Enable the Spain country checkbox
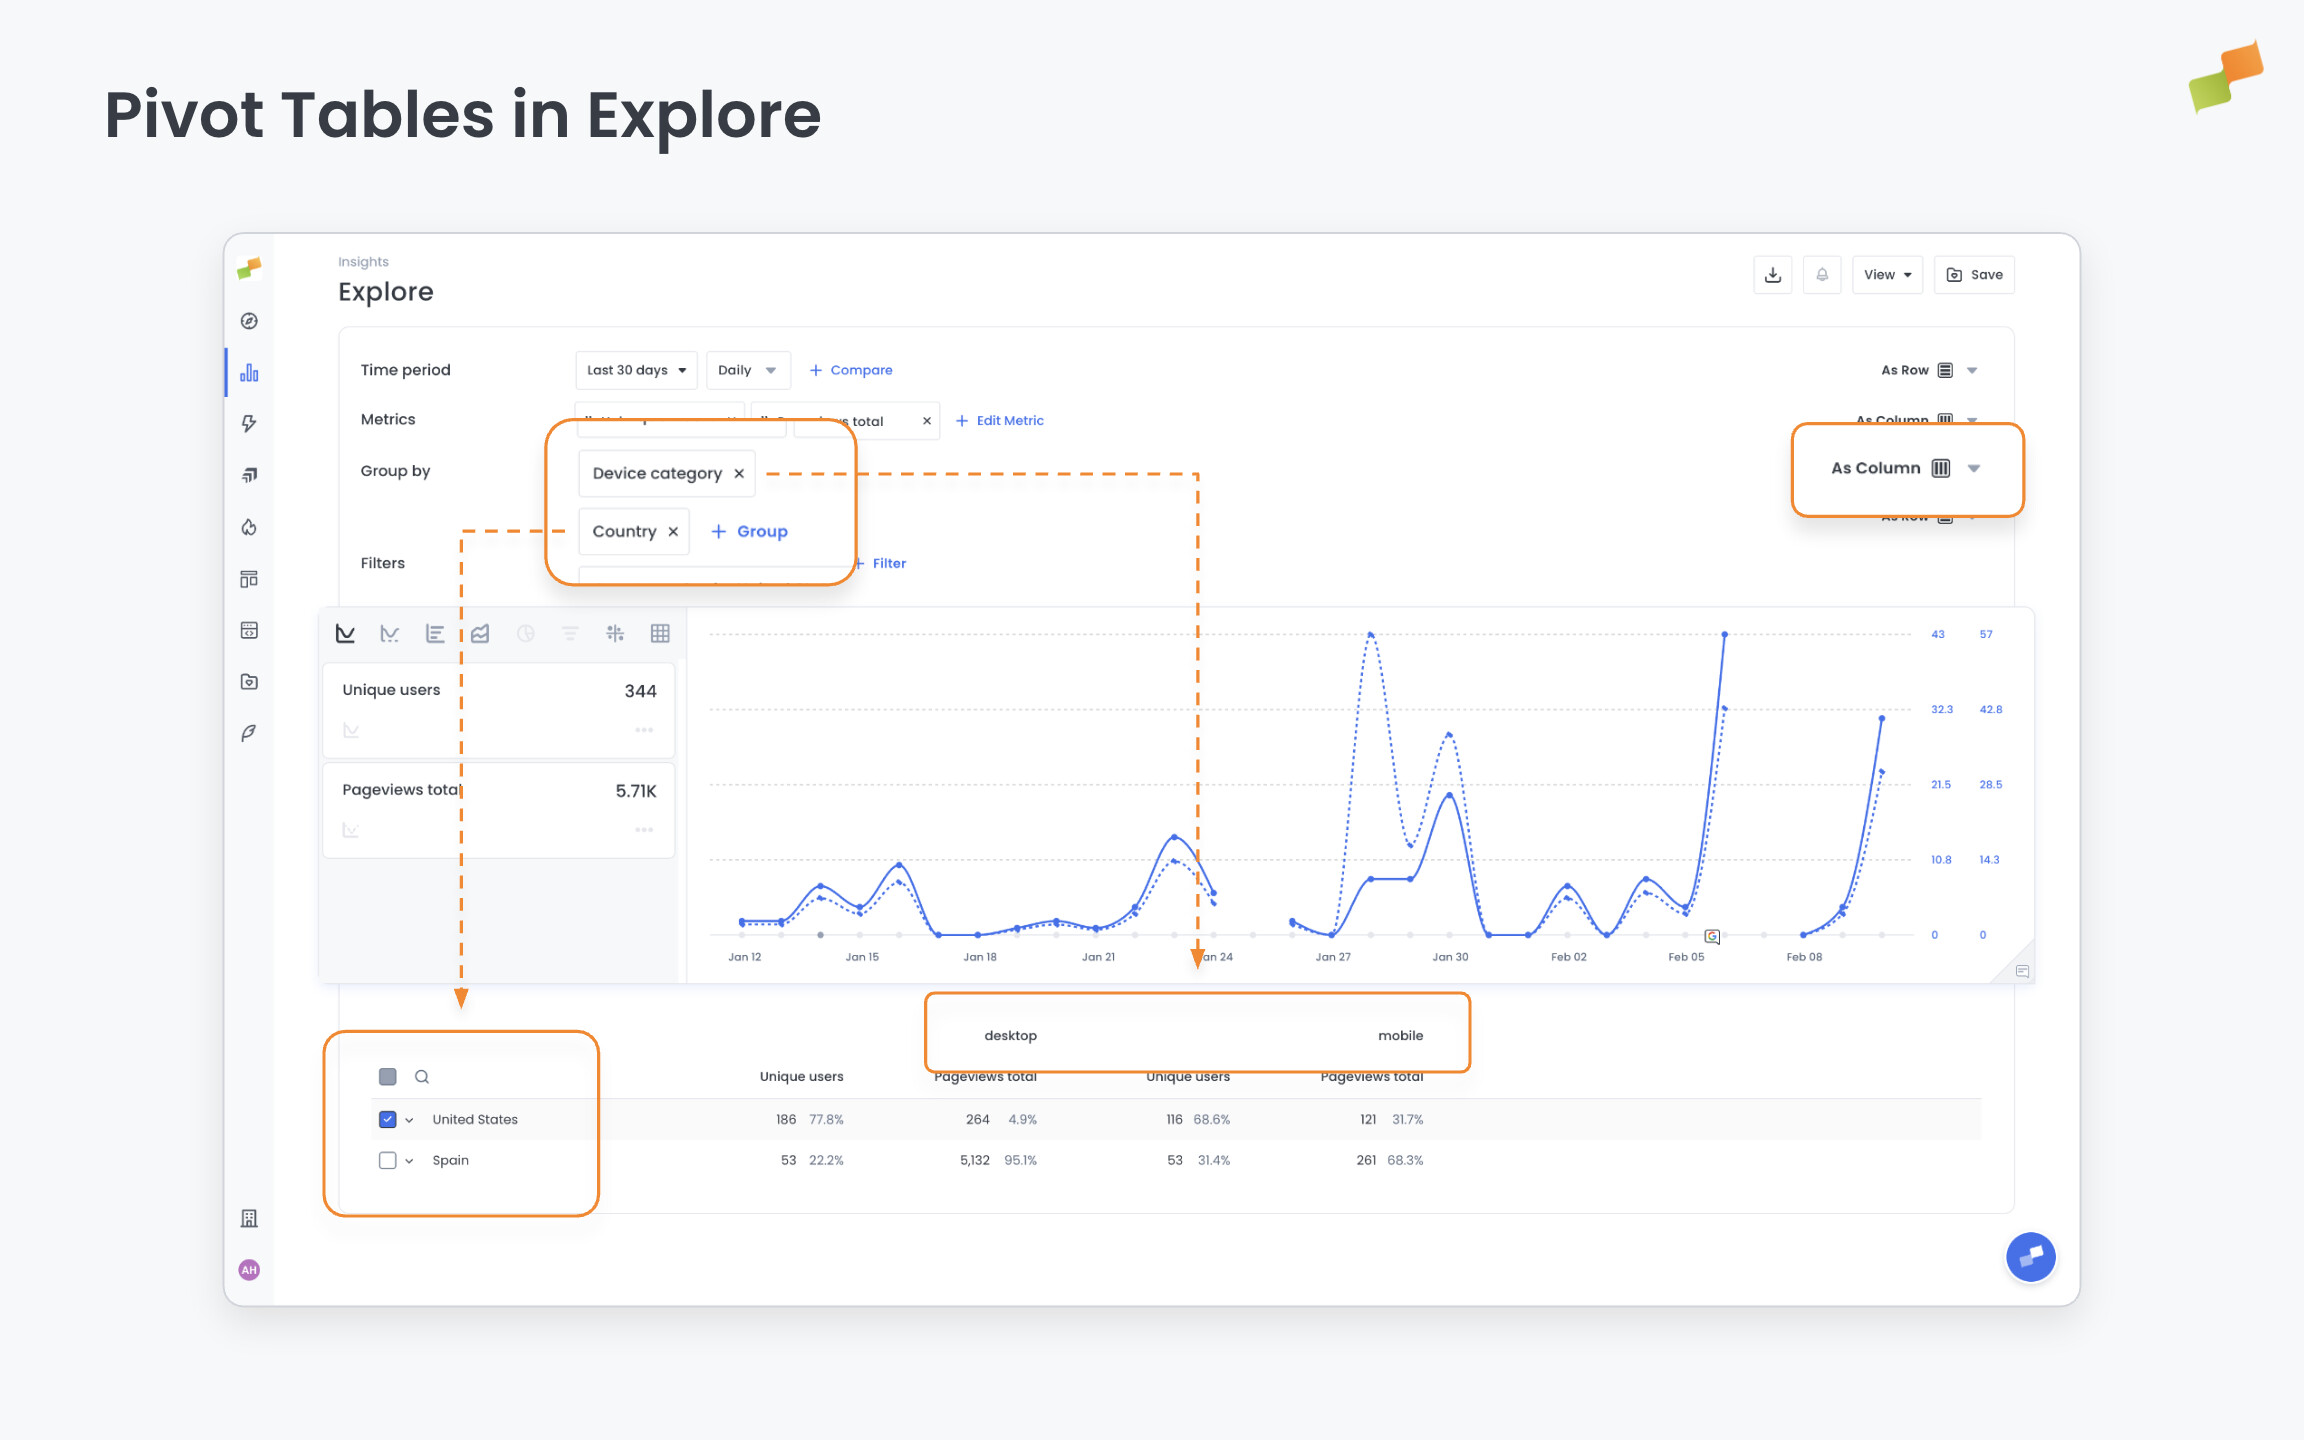This screenshot has height=1440, width=2304. pos(387,1160)
